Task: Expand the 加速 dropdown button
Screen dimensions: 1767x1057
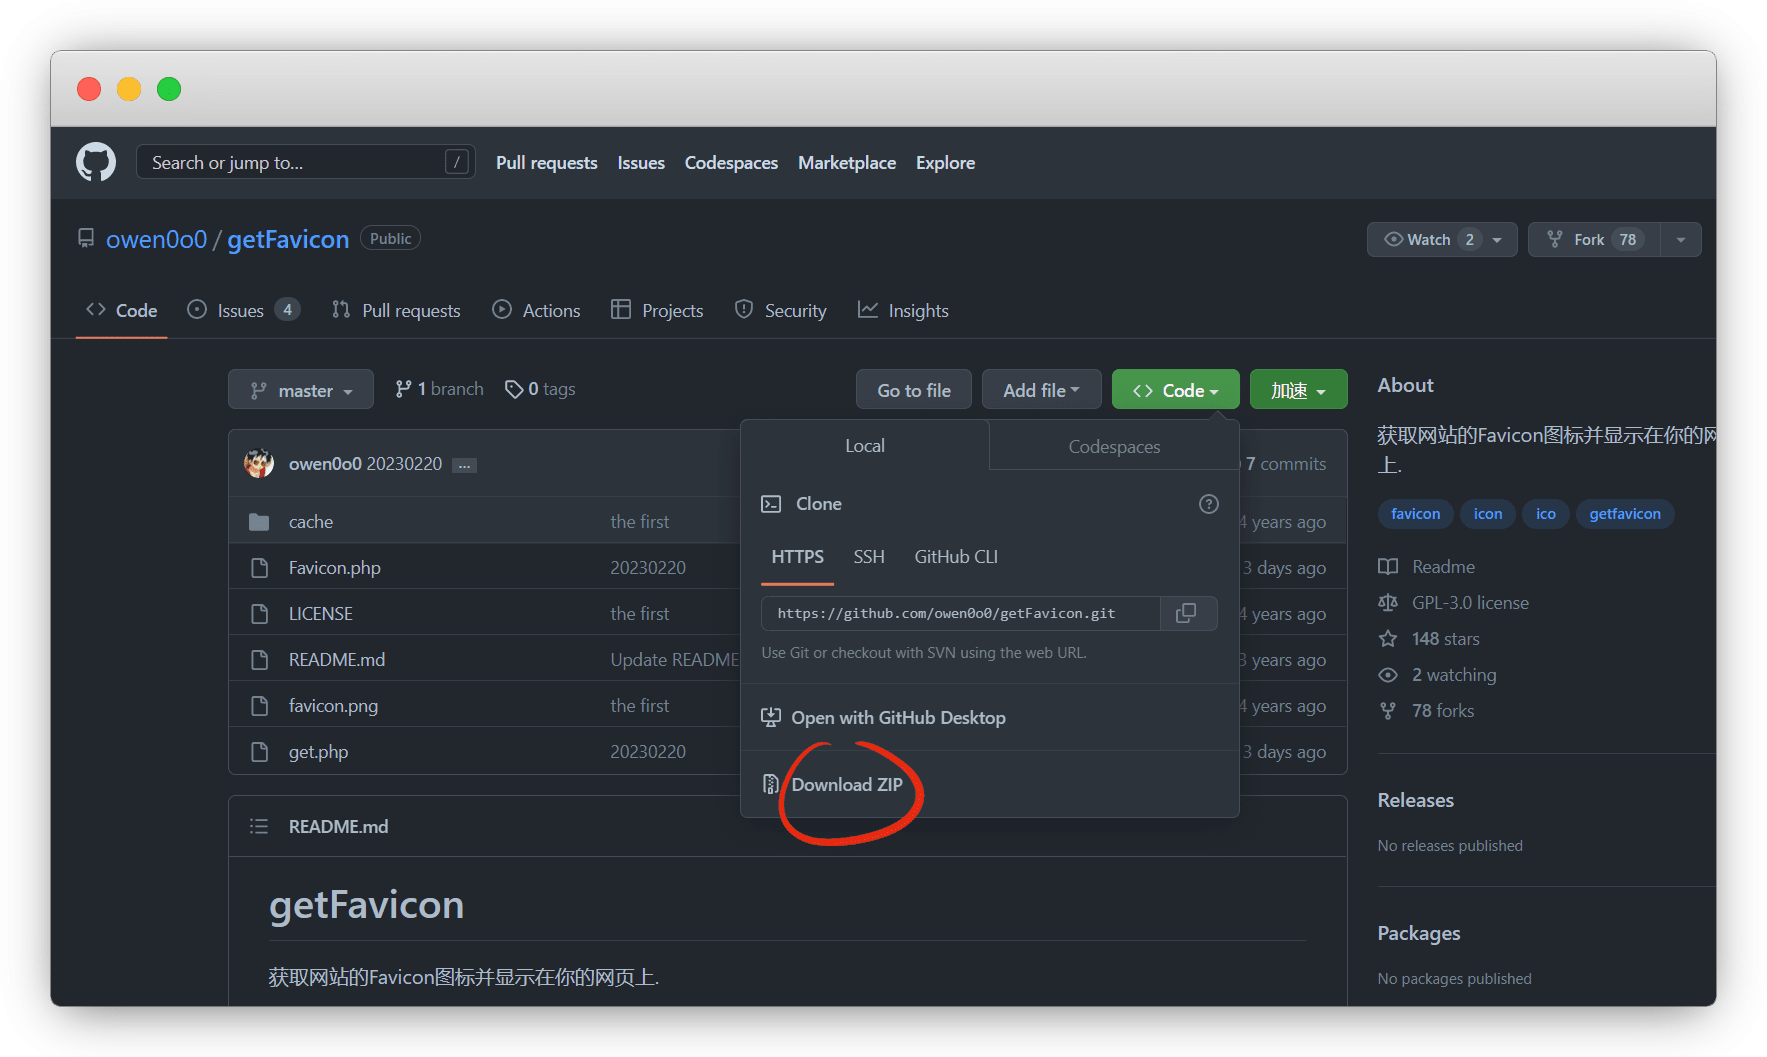Action: pyautogui.click(x=1297, y=390)
